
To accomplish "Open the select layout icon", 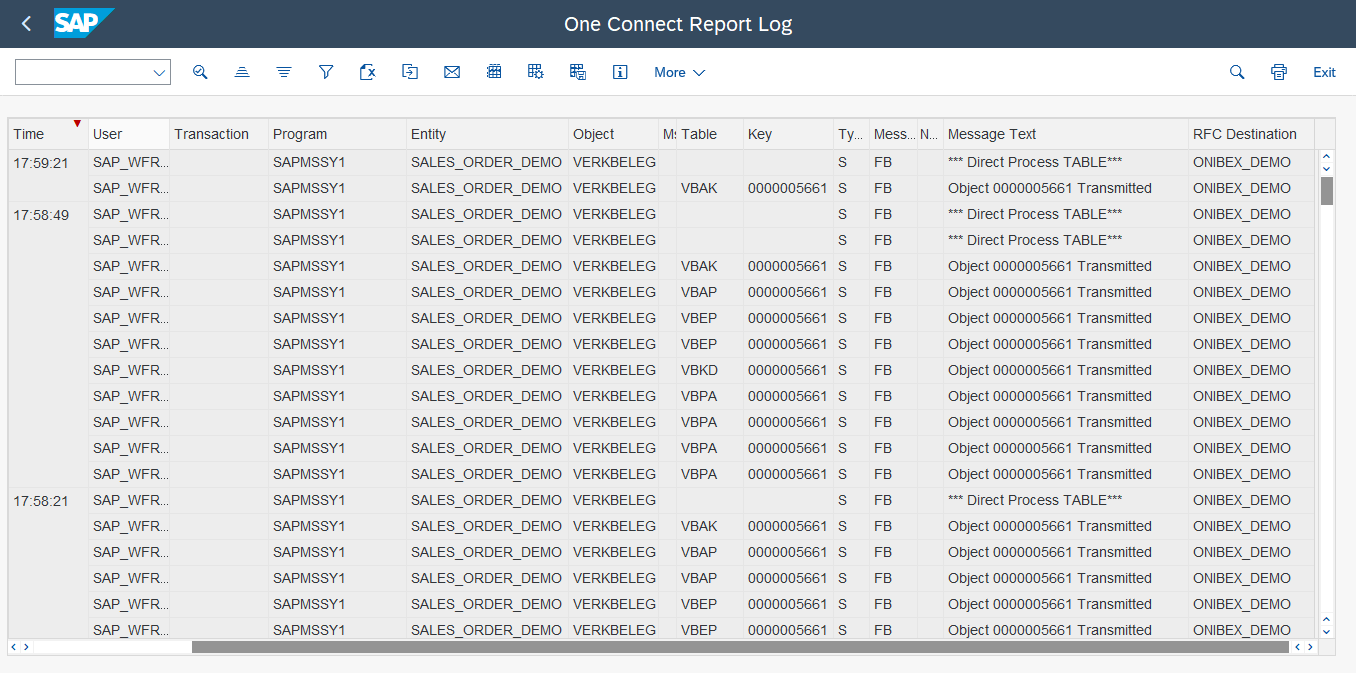I will click(536, 72).
